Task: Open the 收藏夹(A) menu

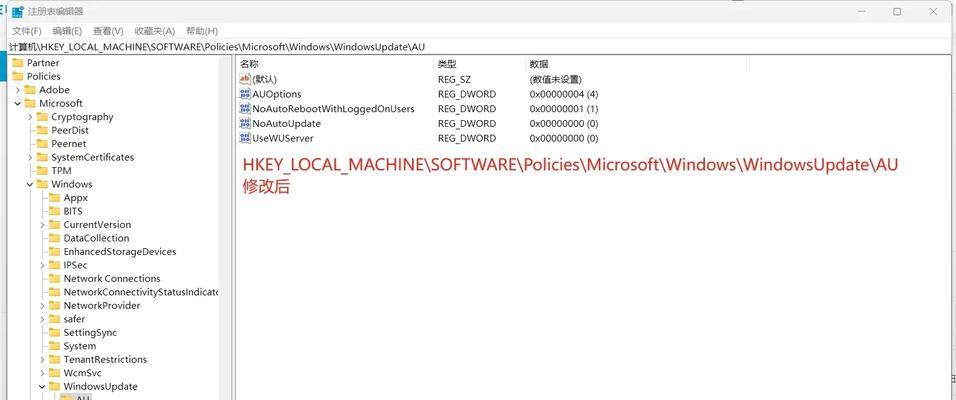Action: pyautogui.click(x=154, y=31)
